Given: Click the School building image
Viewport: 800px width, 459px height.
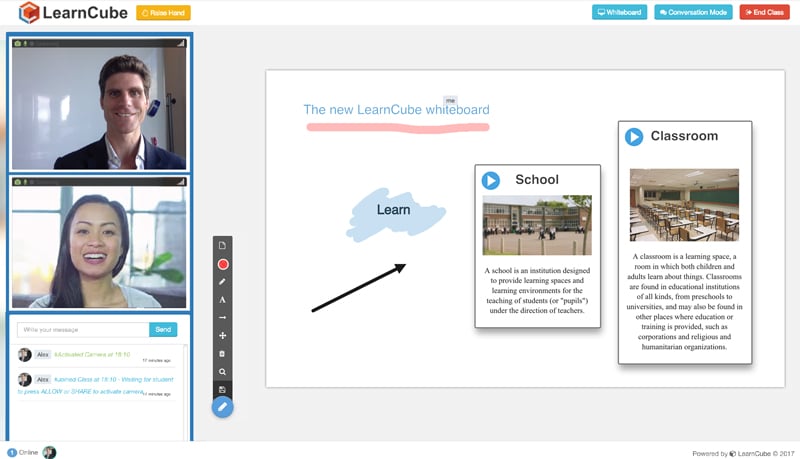Looking at the screenshot, I should 537,225.
